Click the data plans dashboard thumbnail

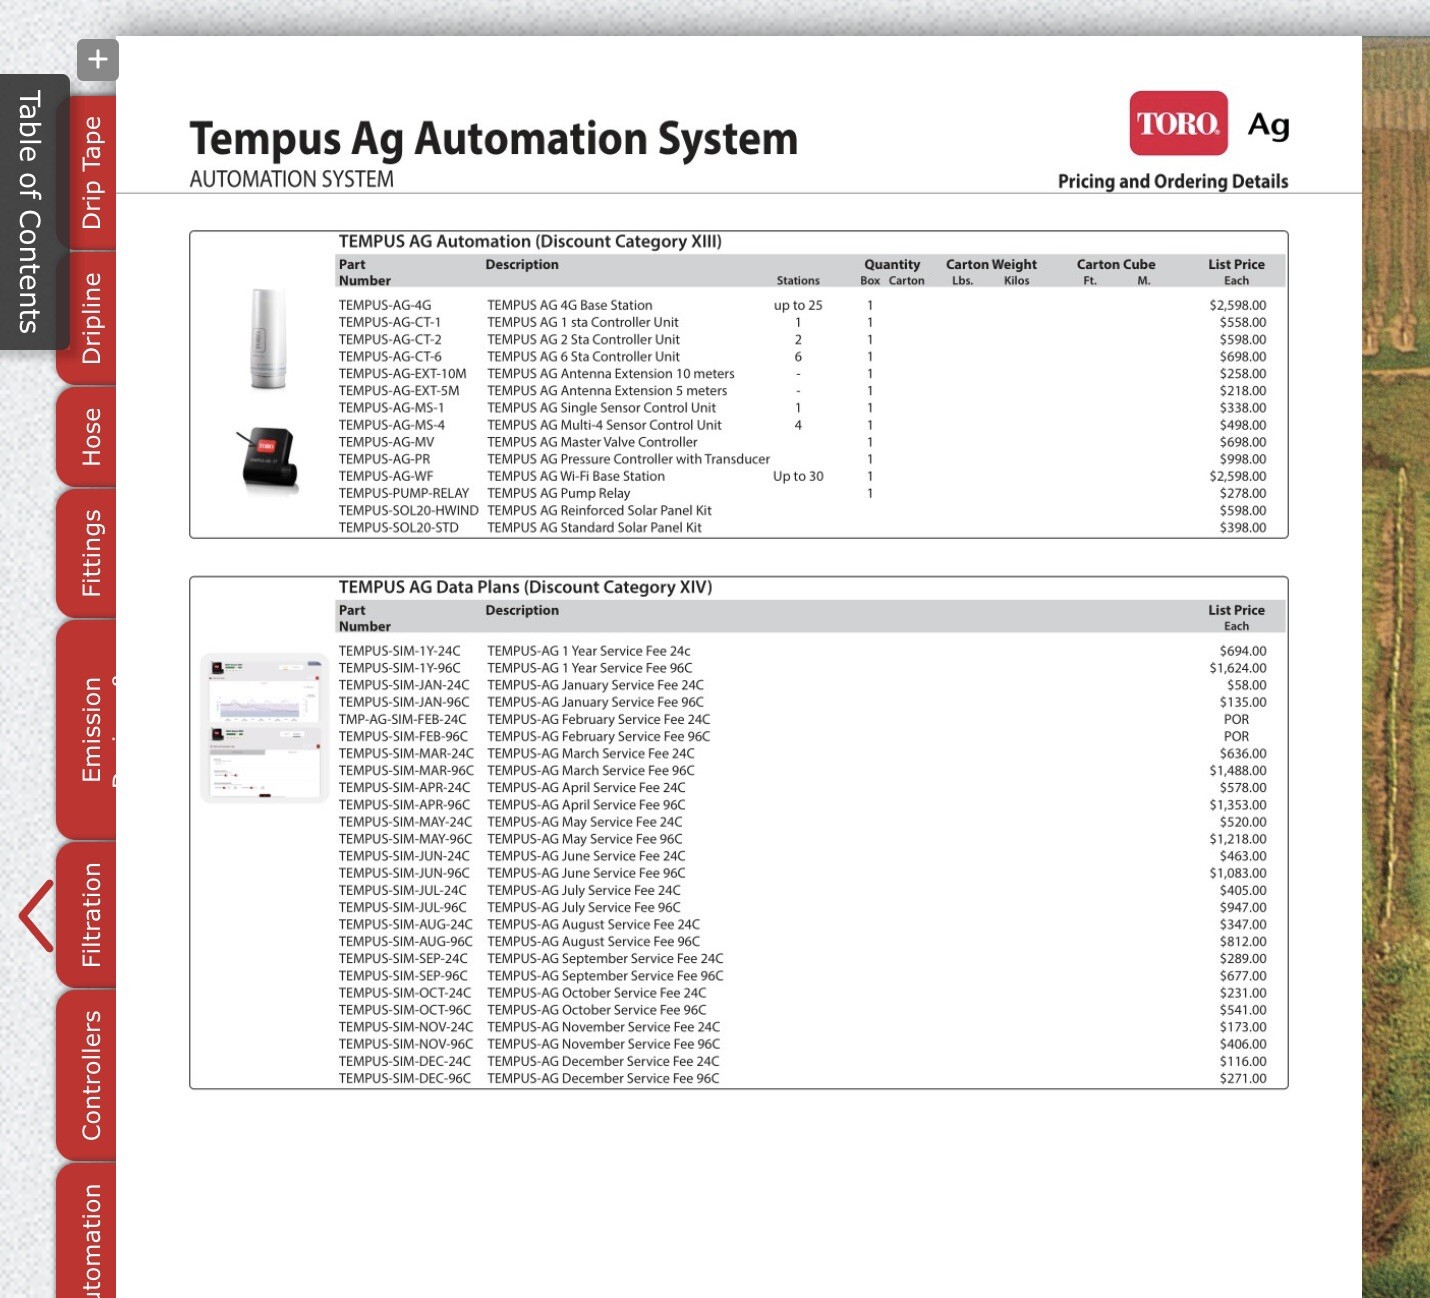pos(265,728)
